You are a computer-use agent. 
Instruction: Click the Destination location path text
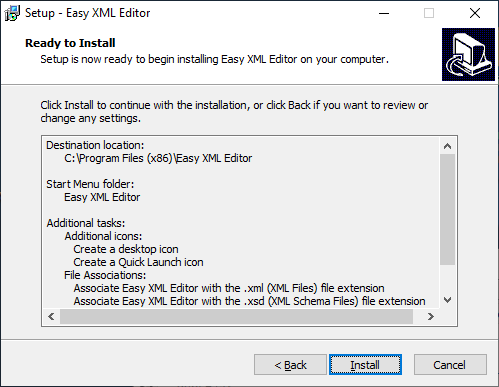[x=158, y=158]
